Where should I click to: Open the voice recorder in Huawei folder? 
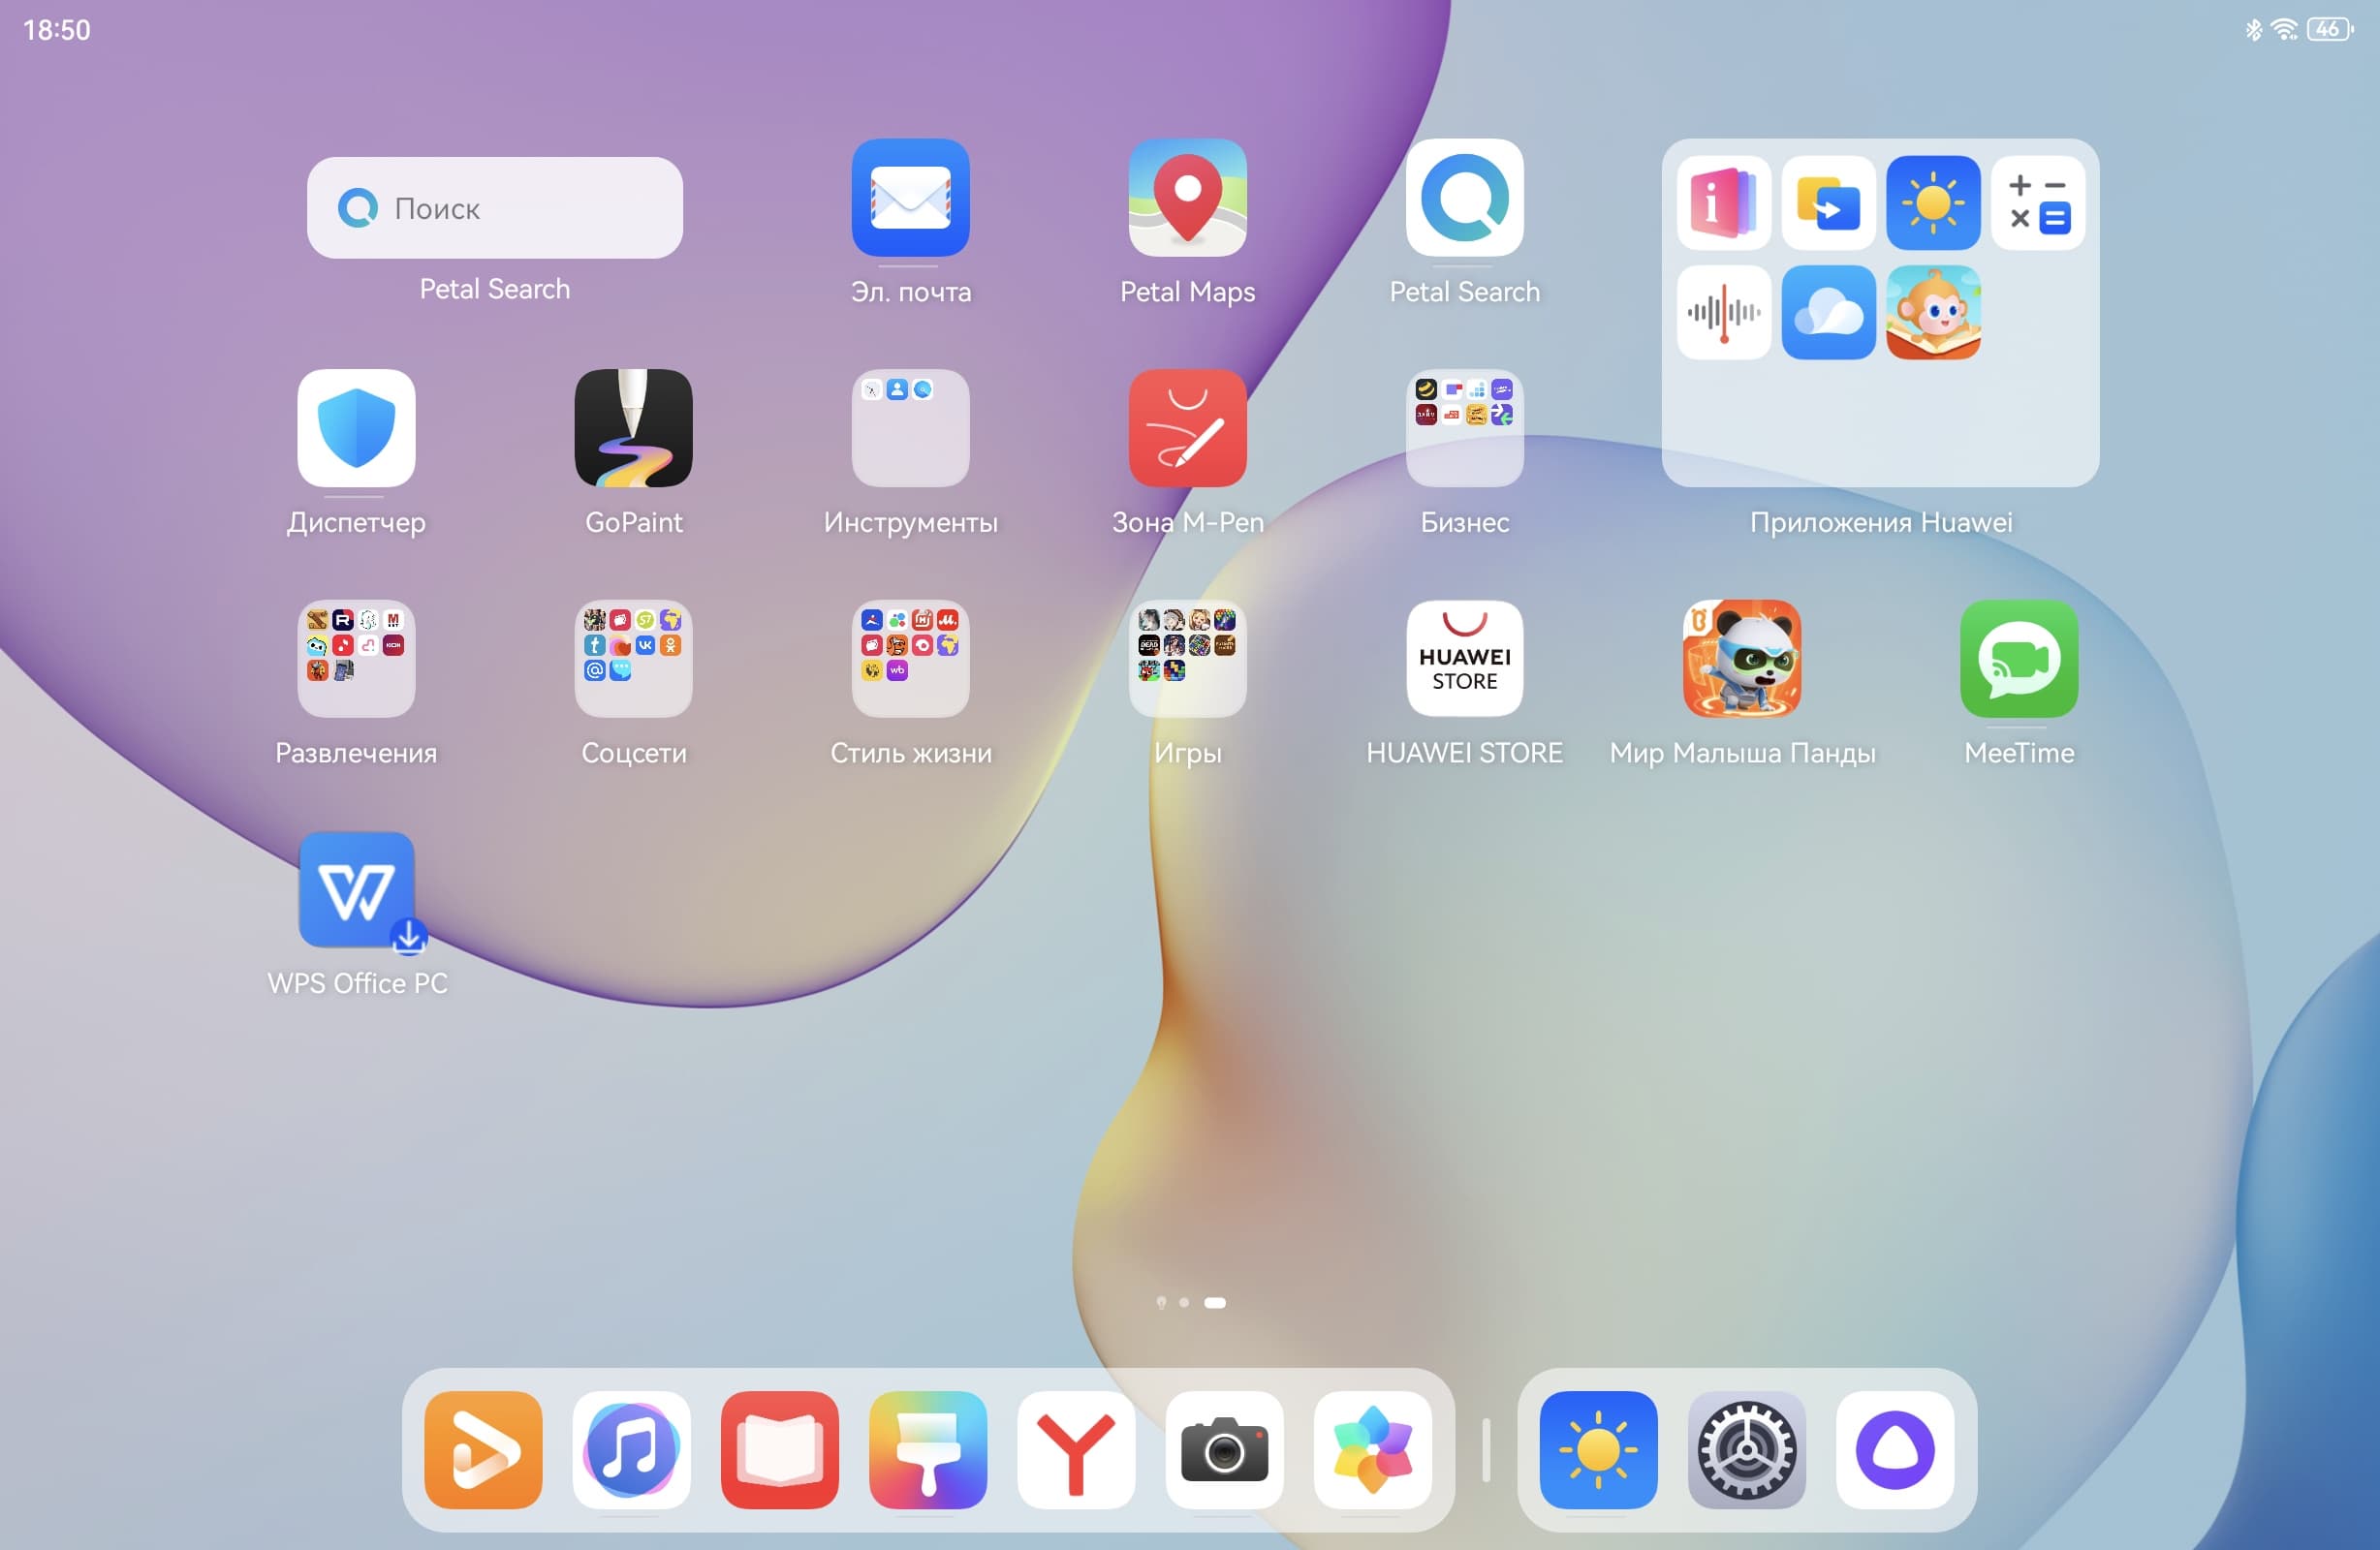point(1723,312)
